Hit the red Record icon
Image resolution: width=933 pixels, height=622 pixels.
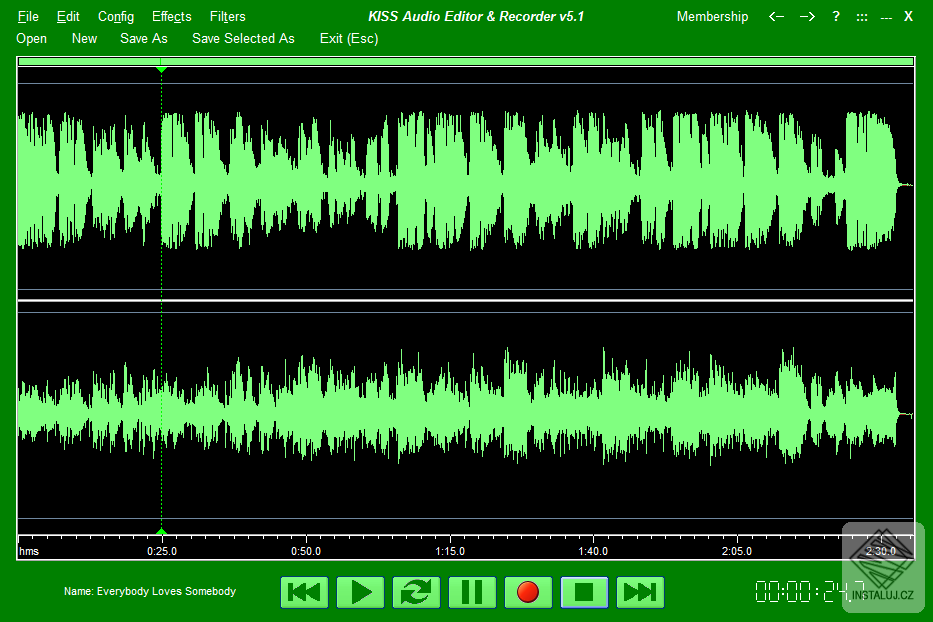528,592
